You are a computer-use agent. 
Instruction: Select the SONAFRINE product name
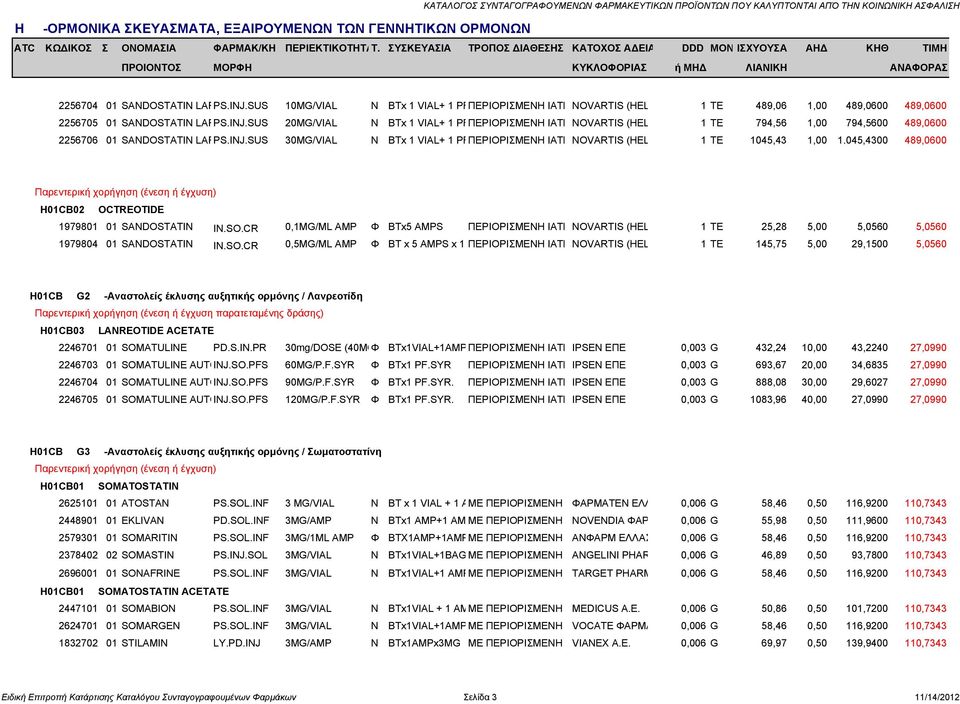pos(151,573)
